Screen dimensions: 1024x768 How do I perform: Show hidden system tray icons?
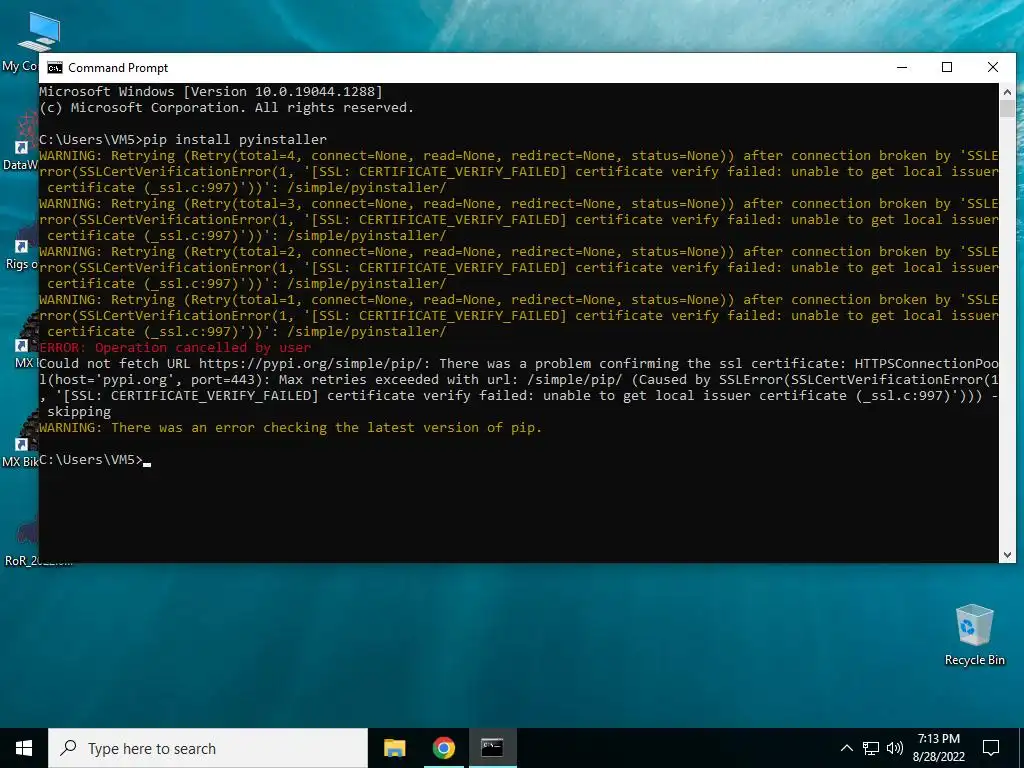pyautogui.click(x=846, y=748)
